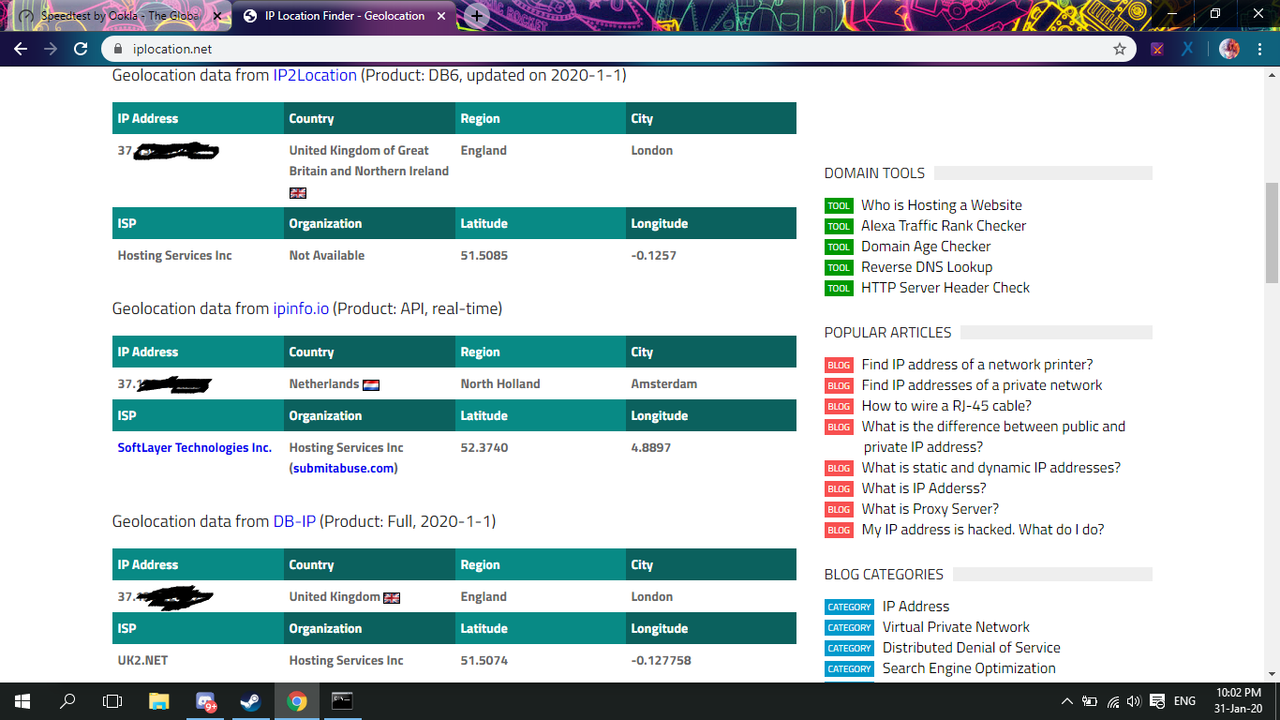Open Discord from the taskbar
The height and width of the screenshot is (720, 1280).
[205, 701]
